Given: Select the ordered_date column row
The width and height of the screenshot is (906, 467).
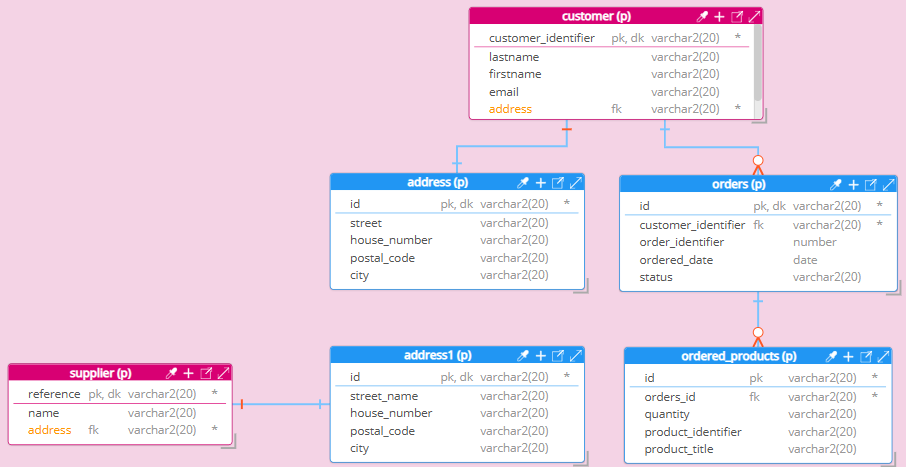Looking at the screenshot, I should 758,260.
